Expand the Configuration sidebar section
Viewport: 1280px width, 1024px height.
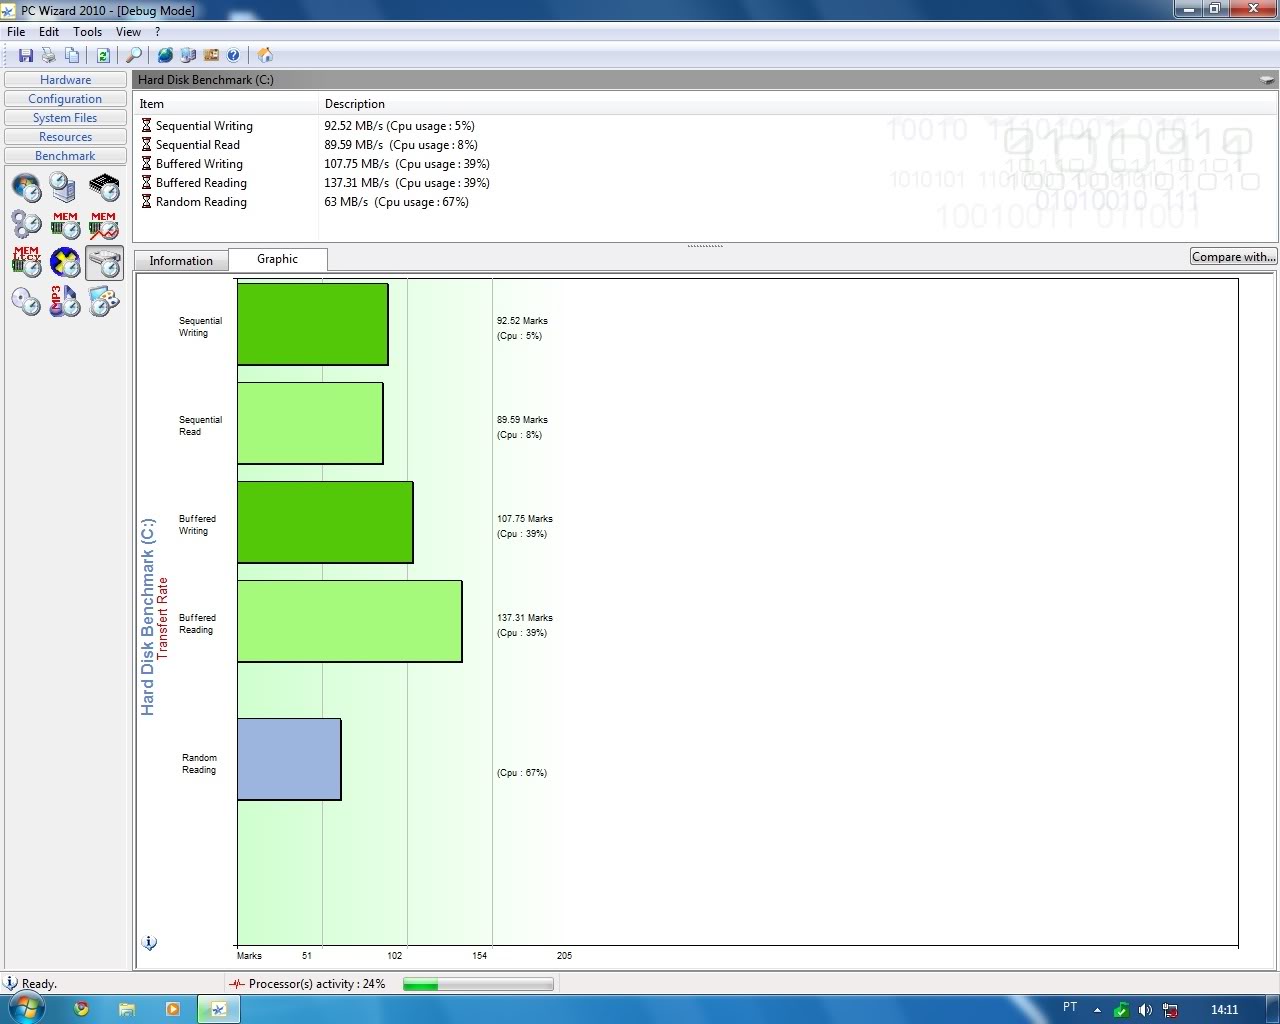point(65,99)
